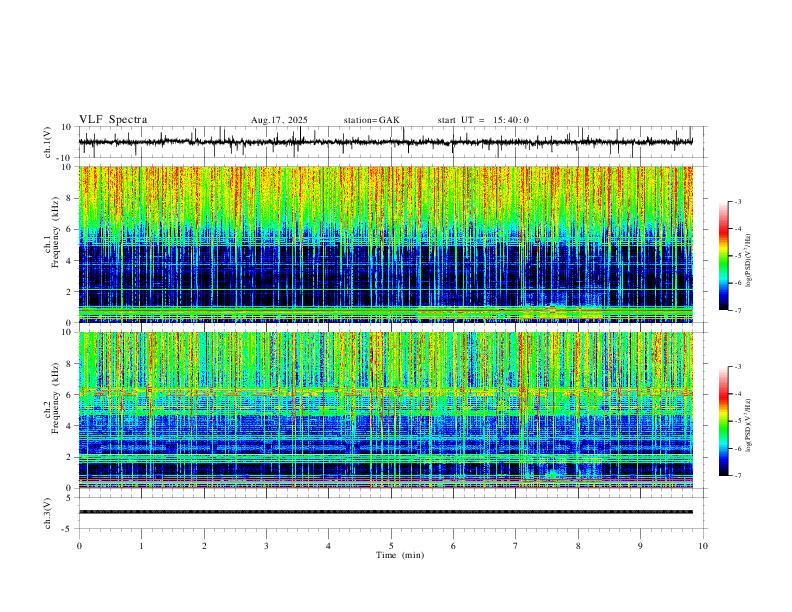Click the "Time (min)" axis title
Image resolution: width=792 pixels, height=612 pixels.
(400, 555)
